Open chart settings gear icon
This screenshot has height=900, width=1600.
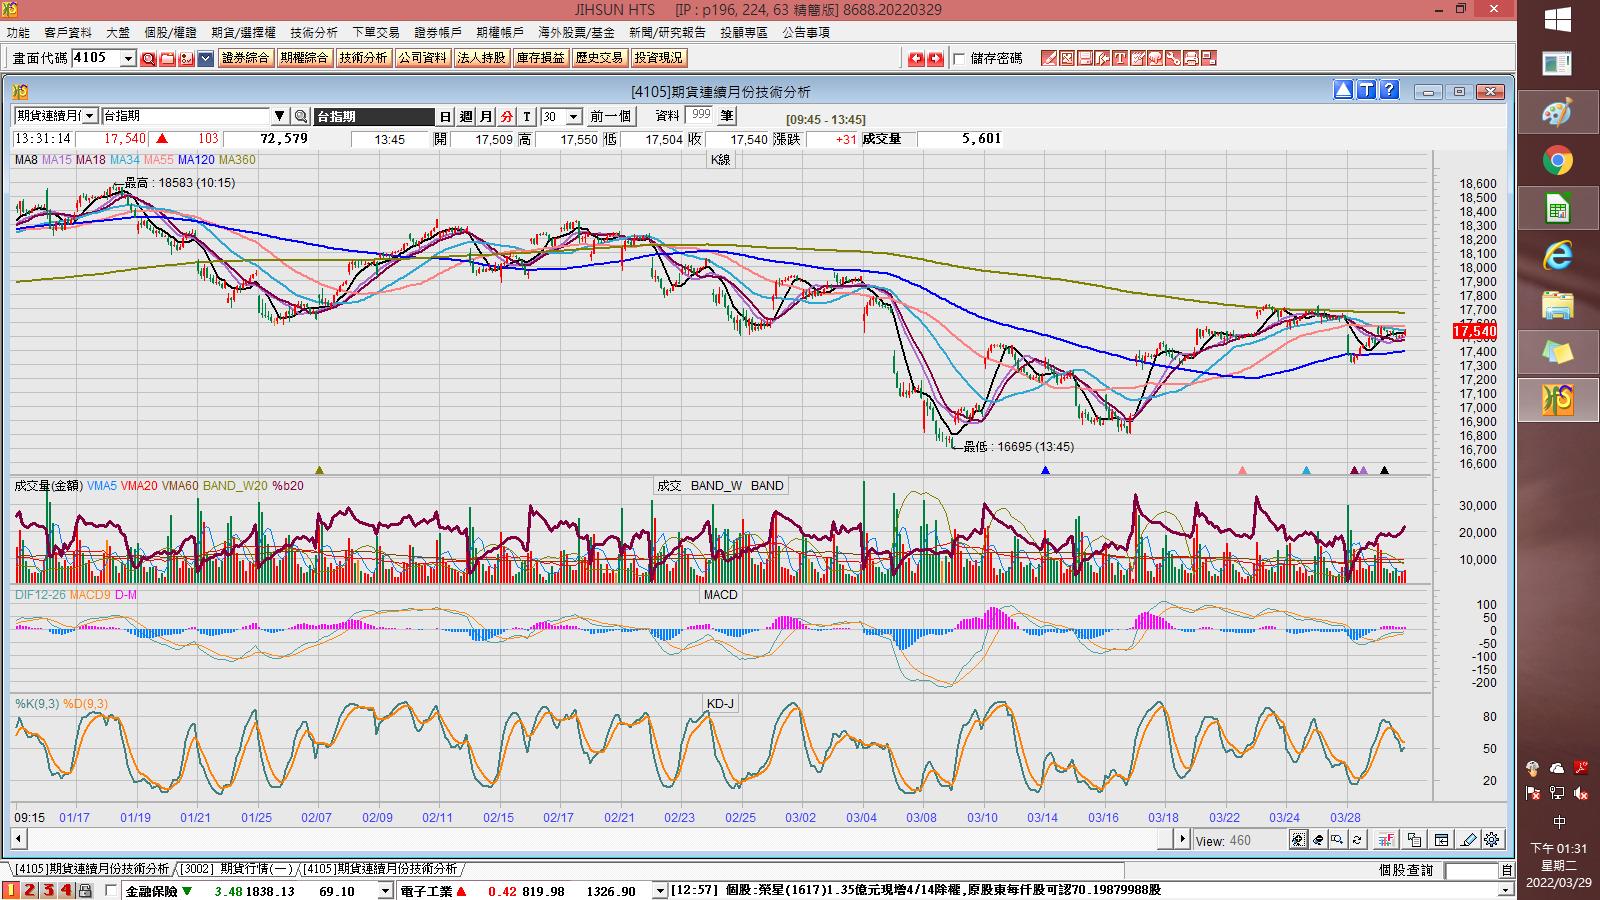1492,840
